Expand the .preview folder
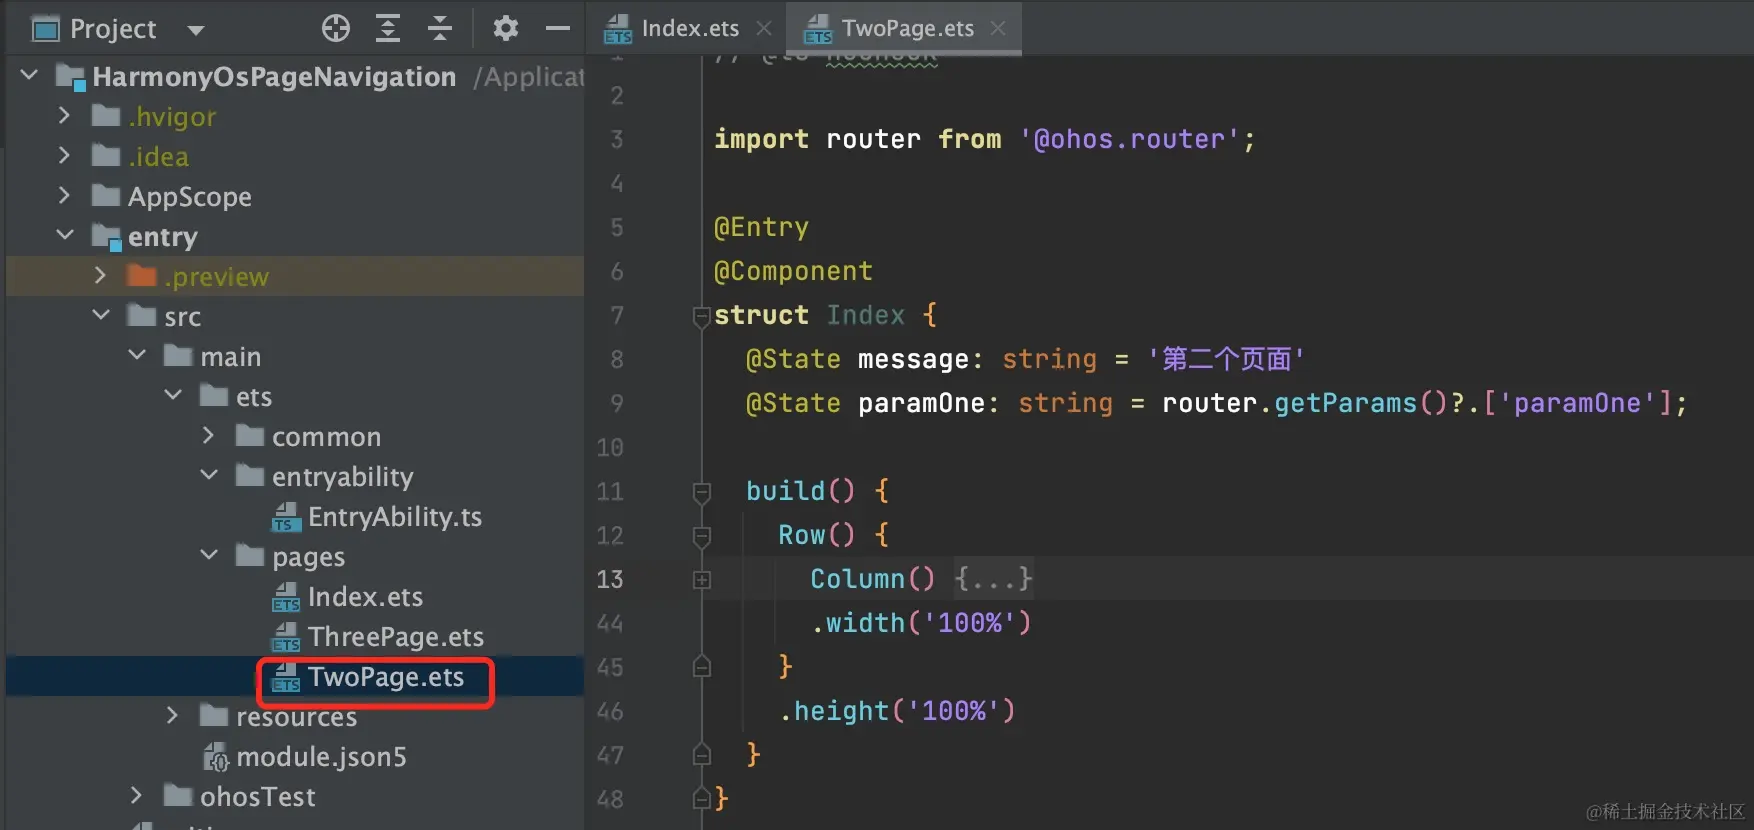This screenshot has height=830, width=1754. (100, 275)
